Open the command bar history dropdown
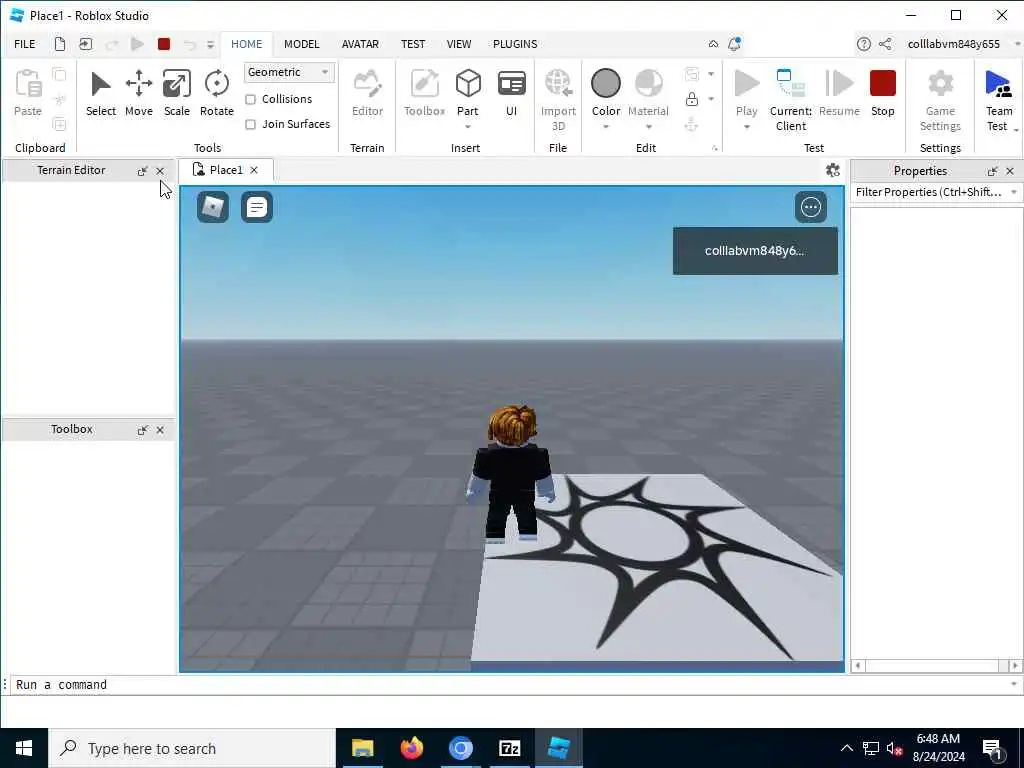Viewport: 1024px width, 768px height. pos(1014,684)
